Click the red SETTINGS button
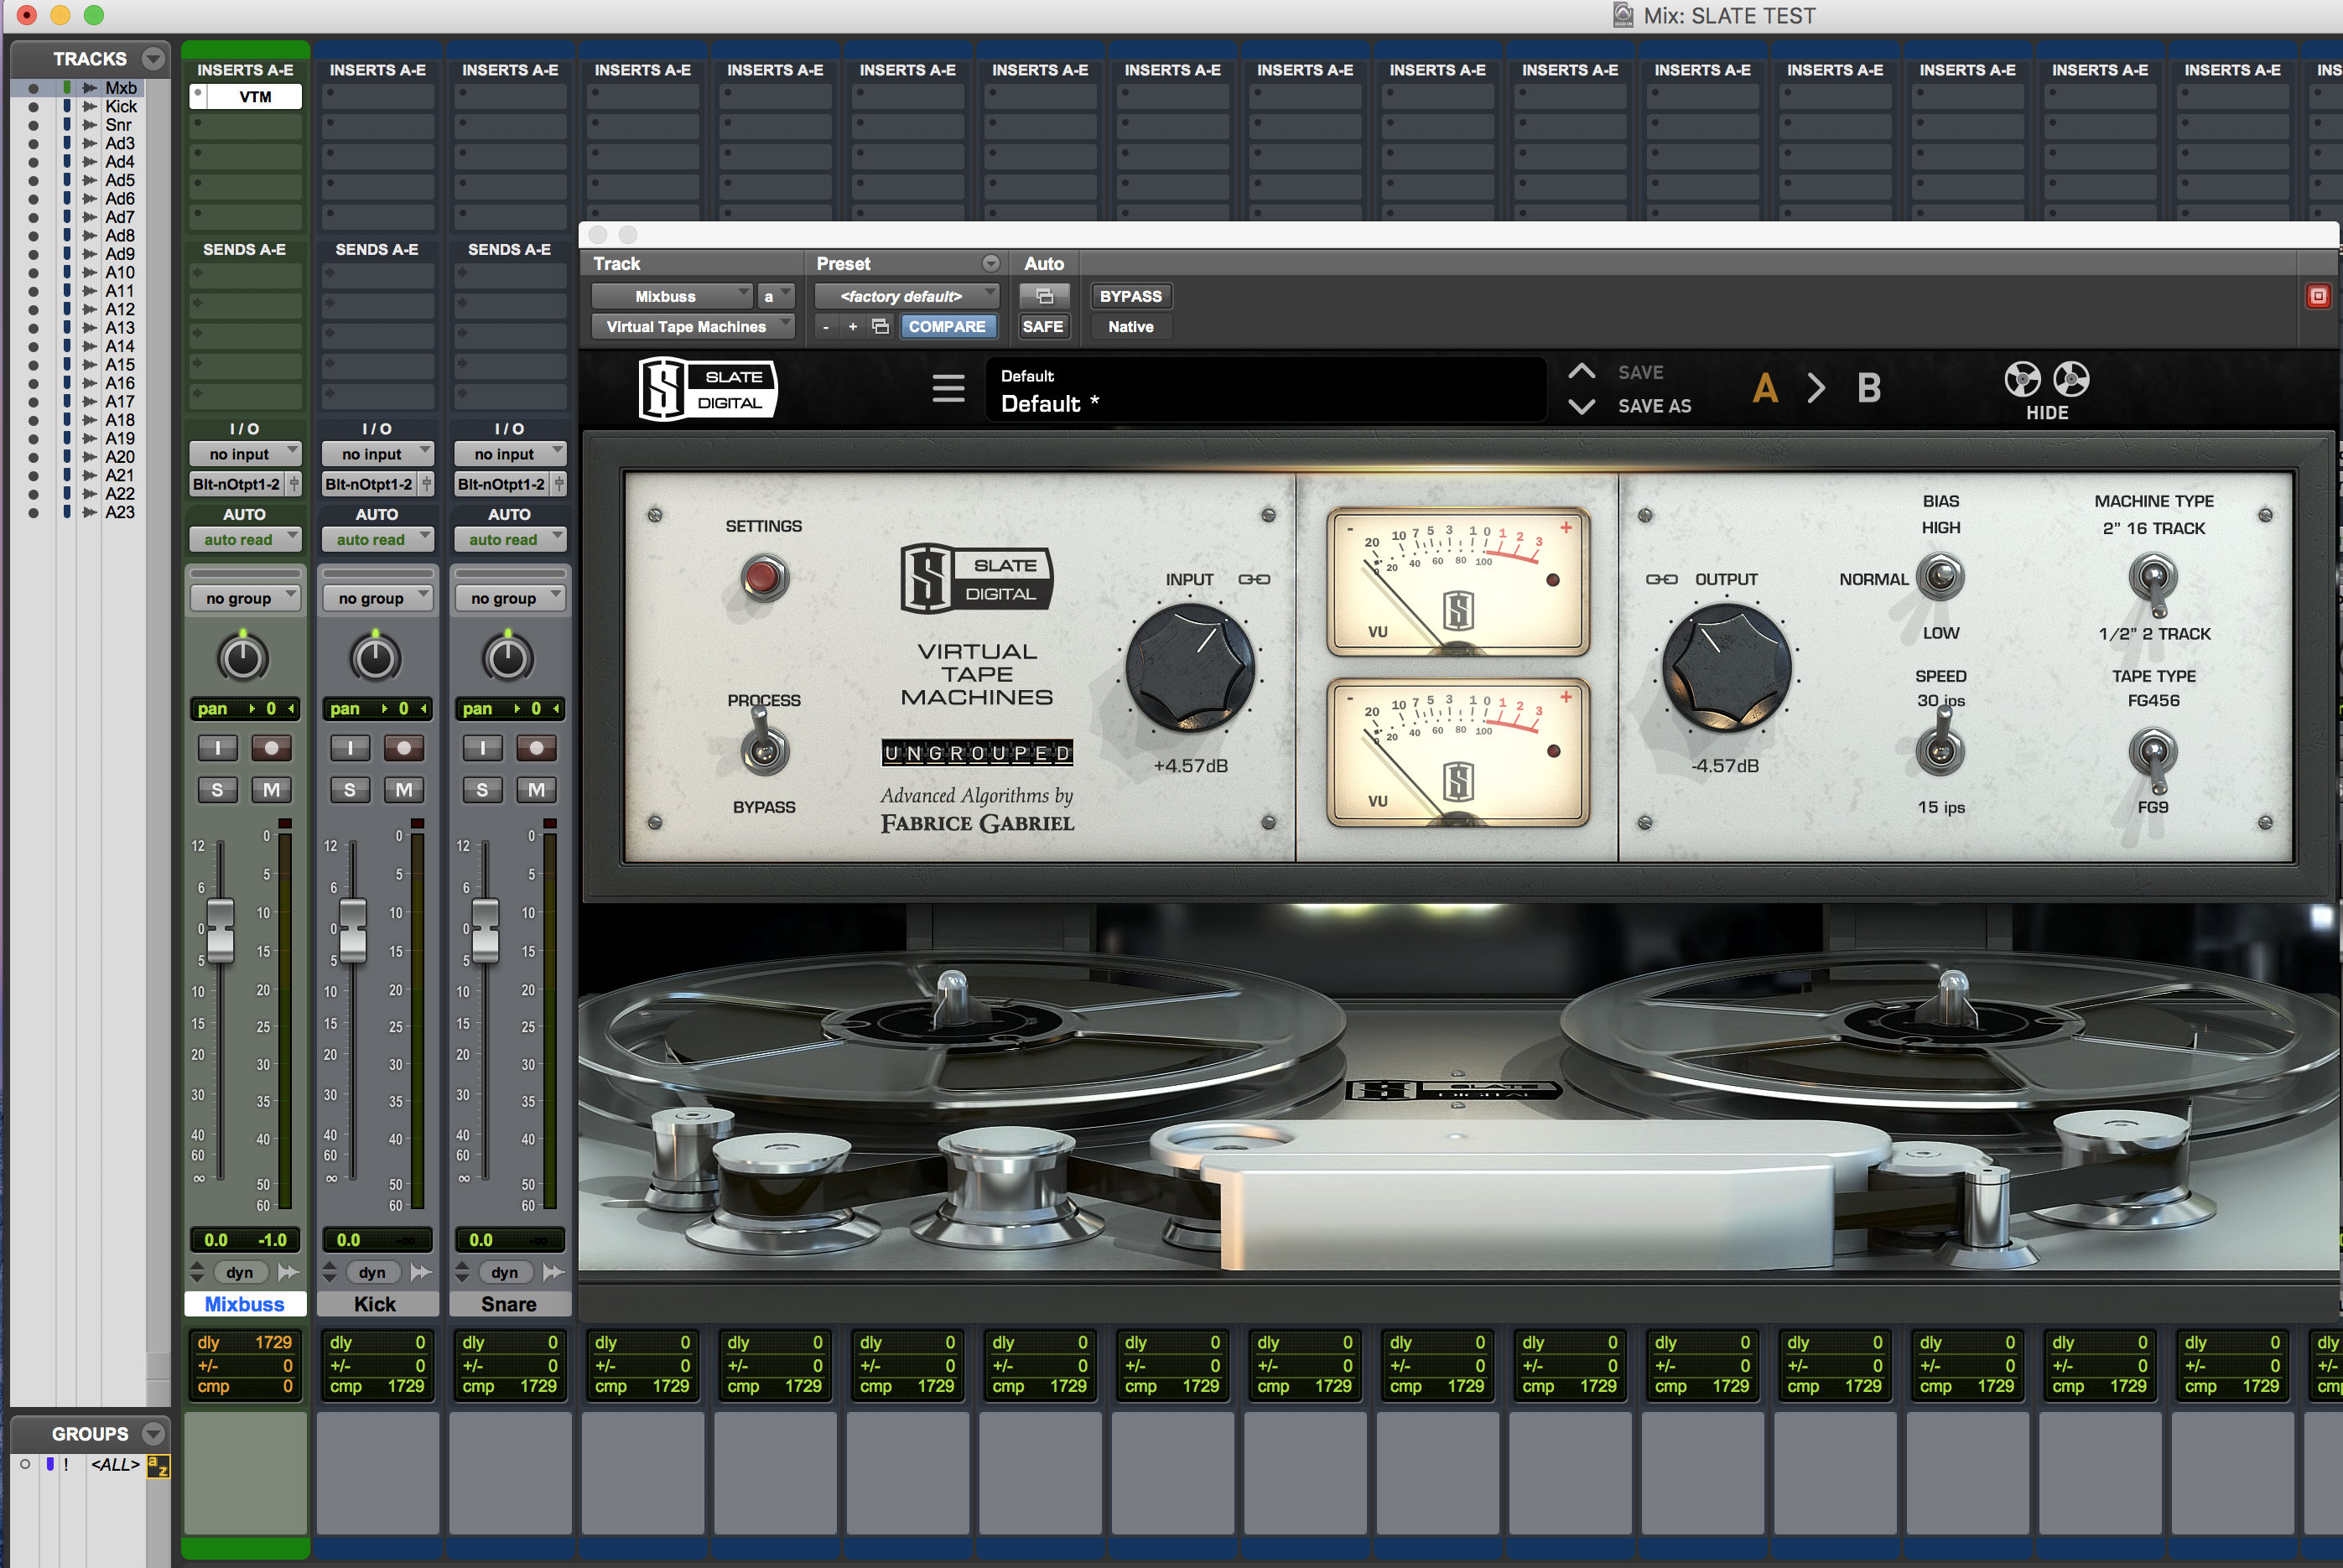2343x1568 pixels. (763, 577)
